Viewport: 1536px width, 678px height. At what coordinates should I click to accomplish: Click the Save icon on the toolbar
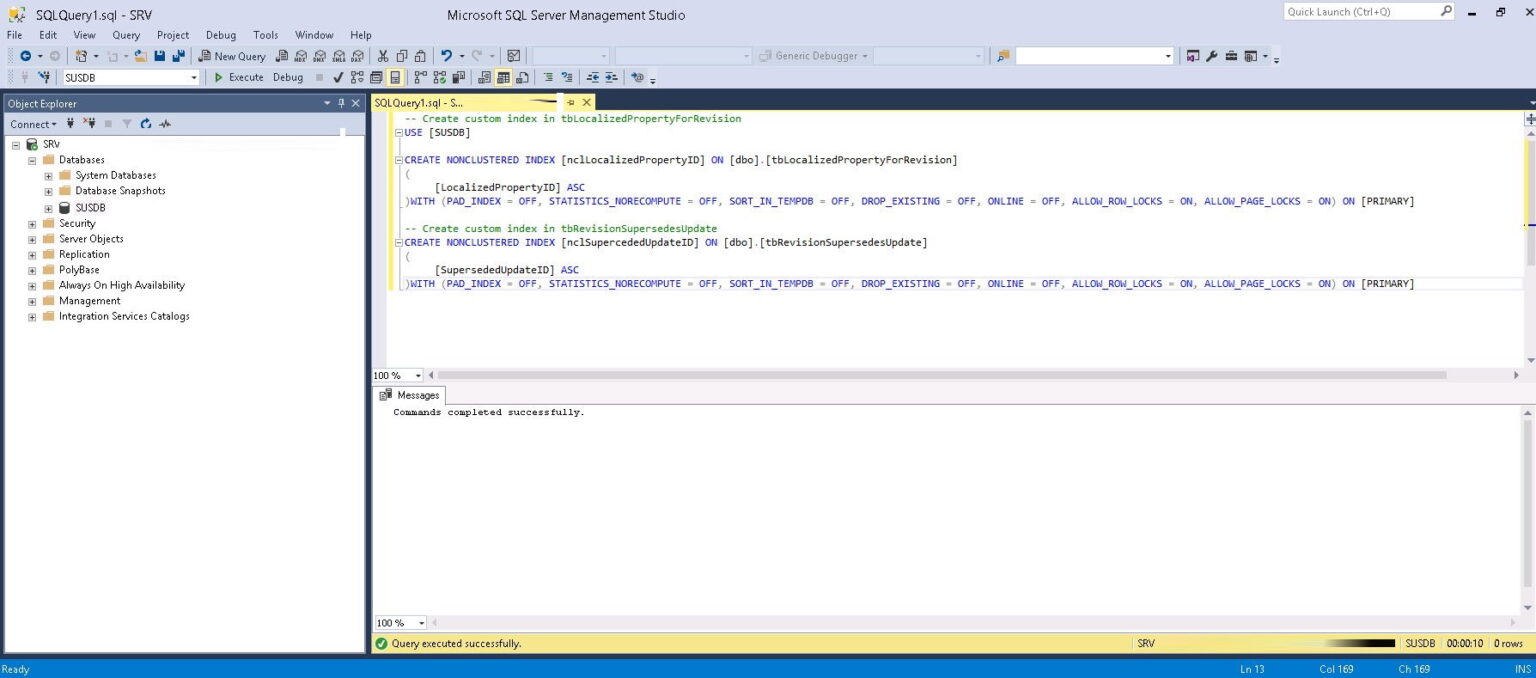160,56
